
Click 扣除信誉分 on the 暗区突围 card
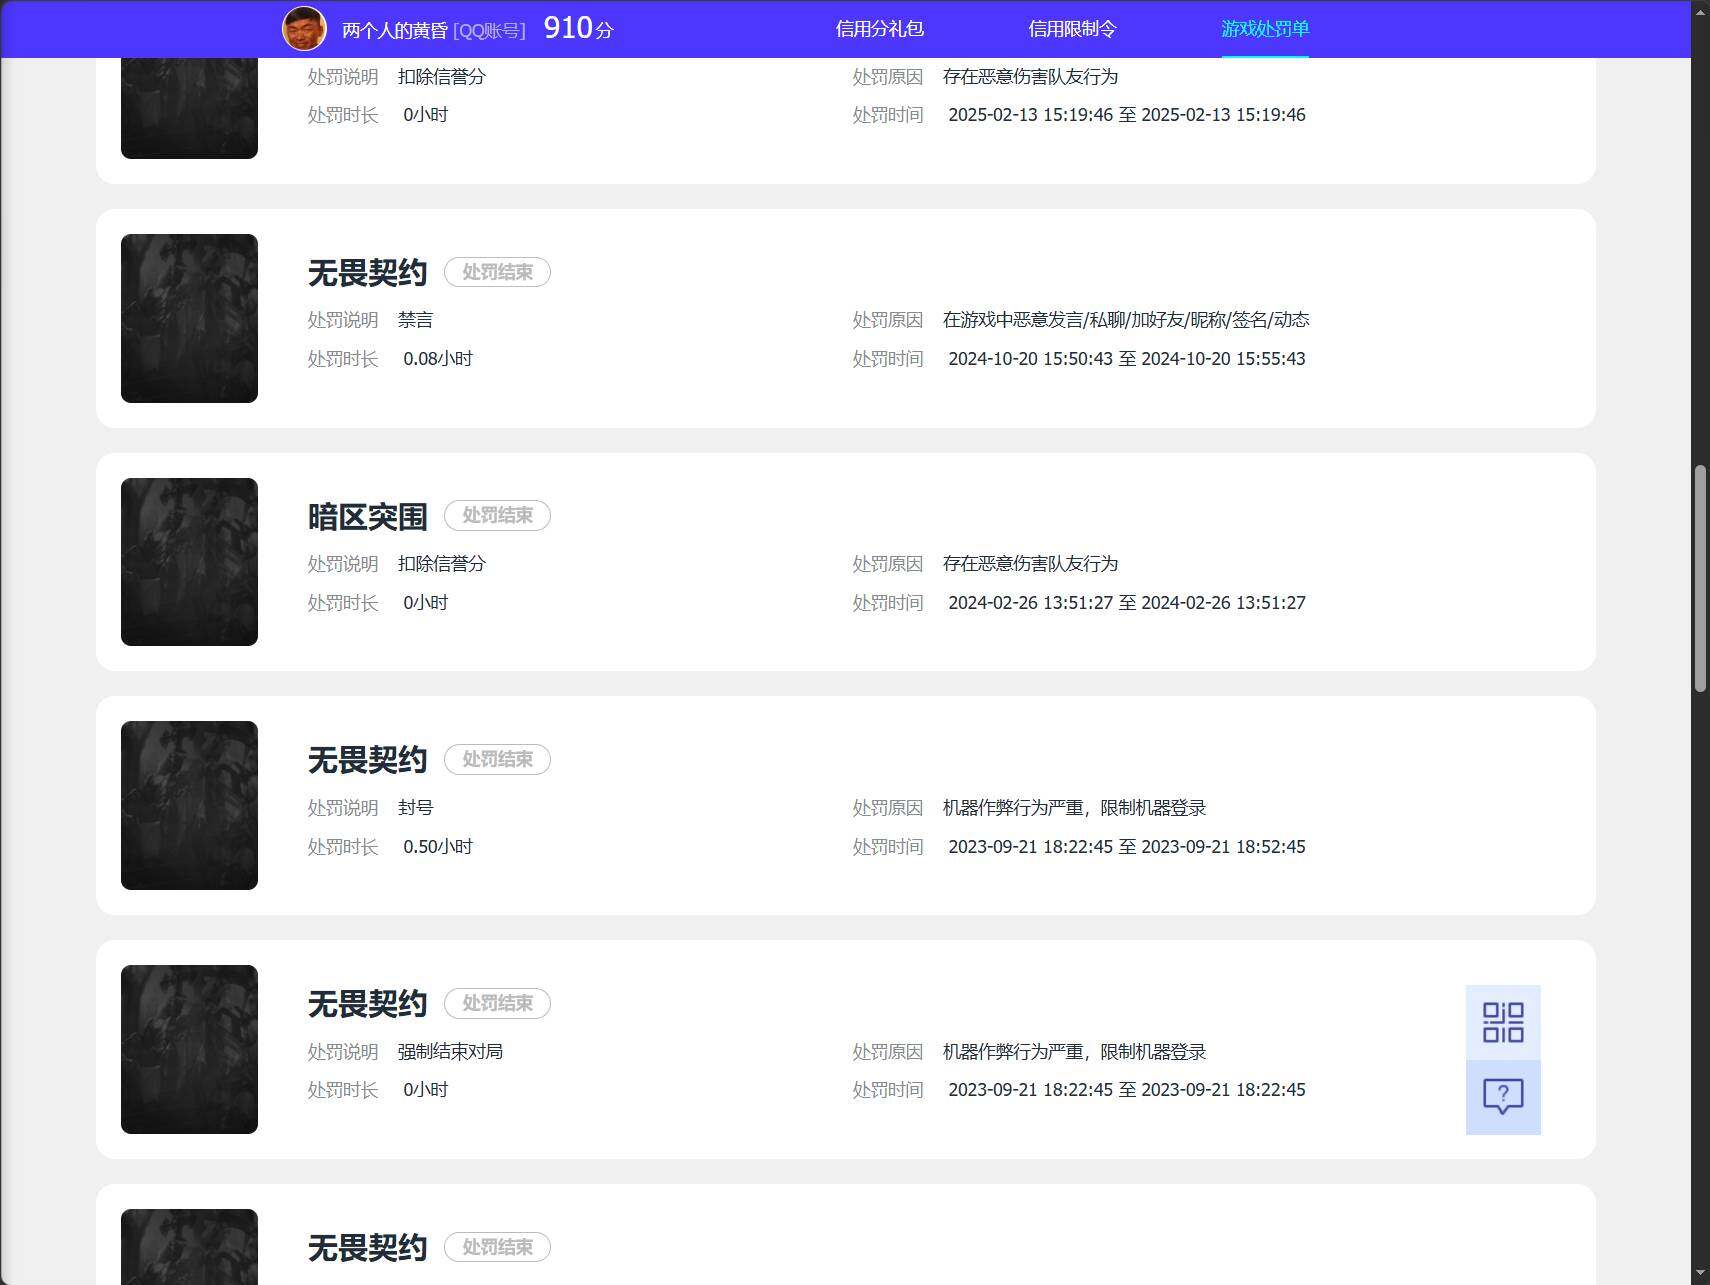point(441,564)
